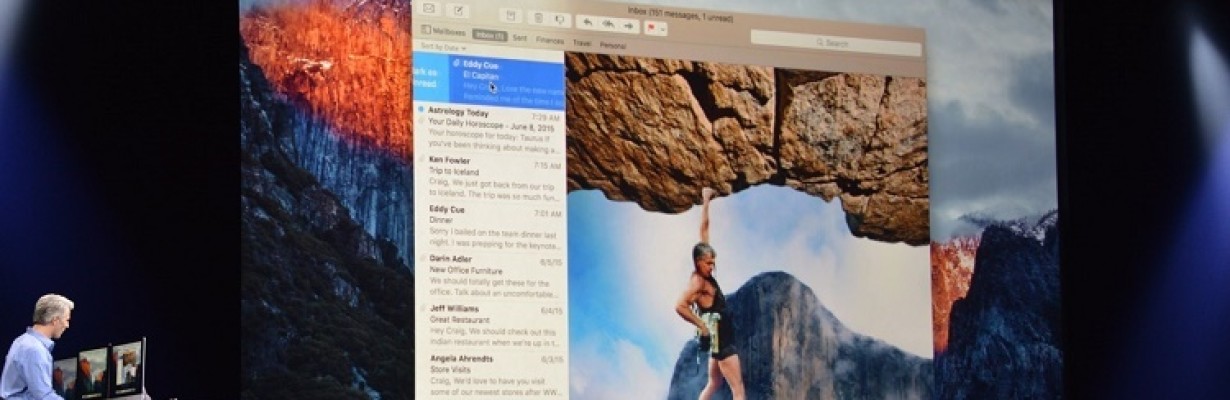This screenshot has width=1230, height=400.
Task: Flag the message with red flag
Action: pos(652,28)
